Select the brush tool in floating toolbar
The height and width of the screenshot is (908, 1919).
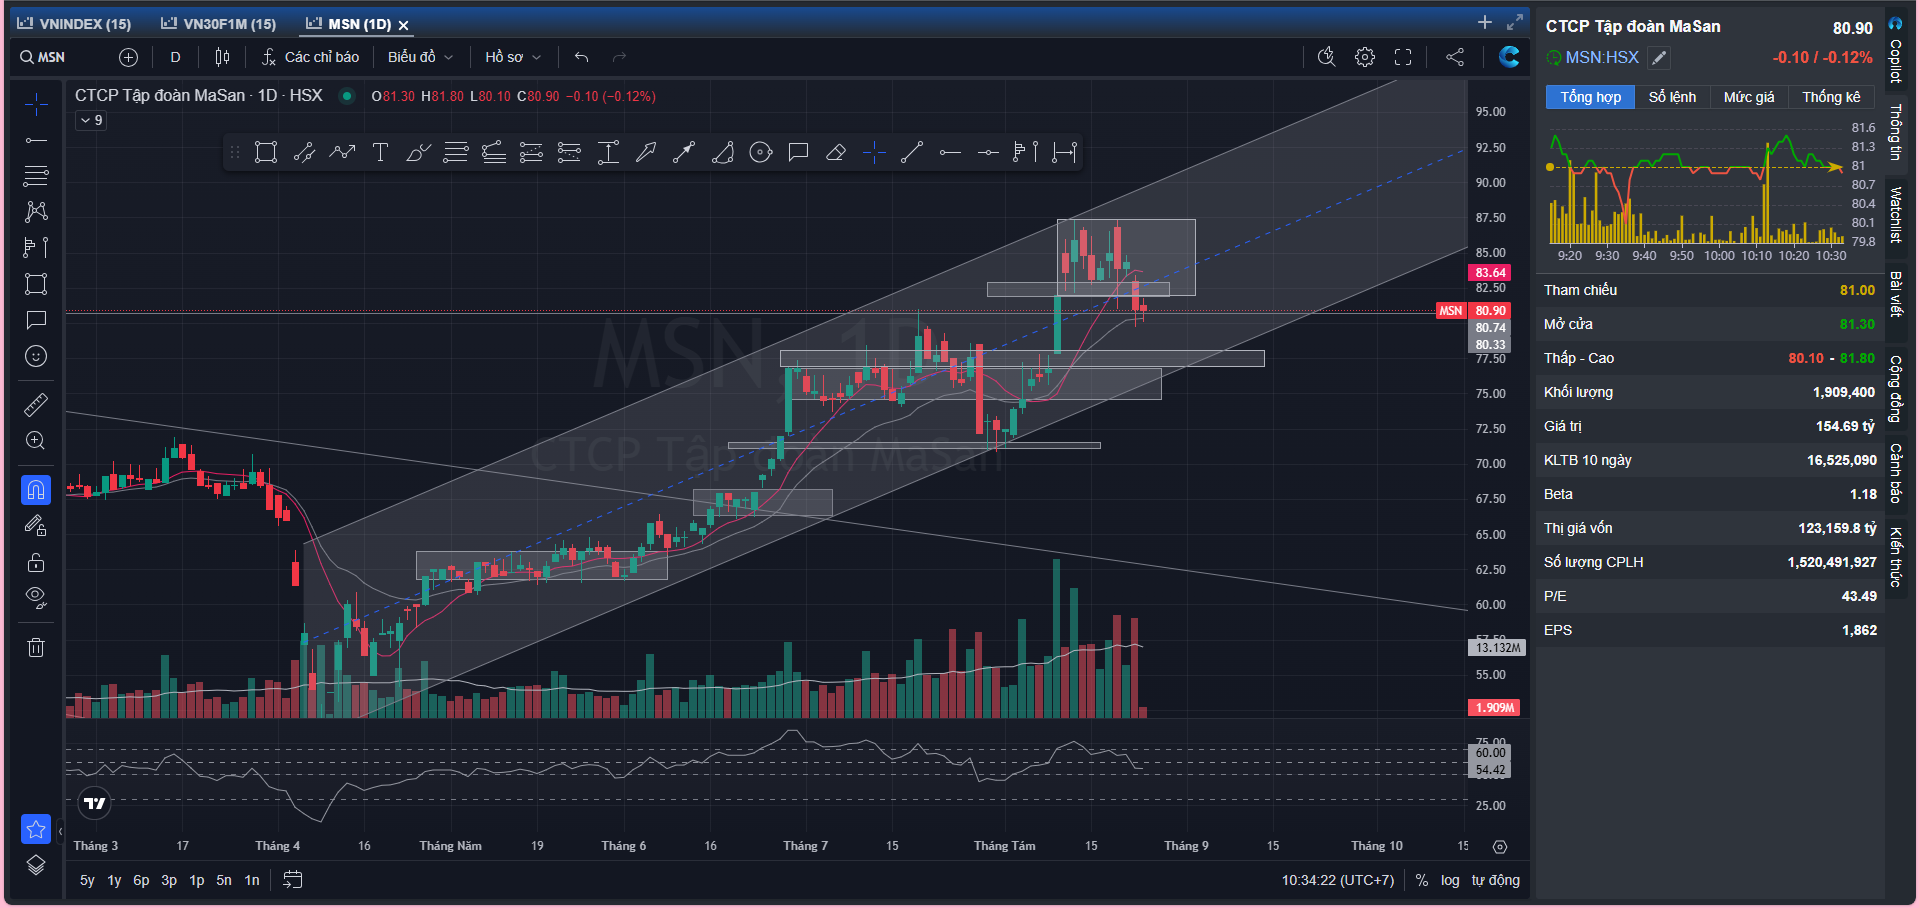click(418, 152)
